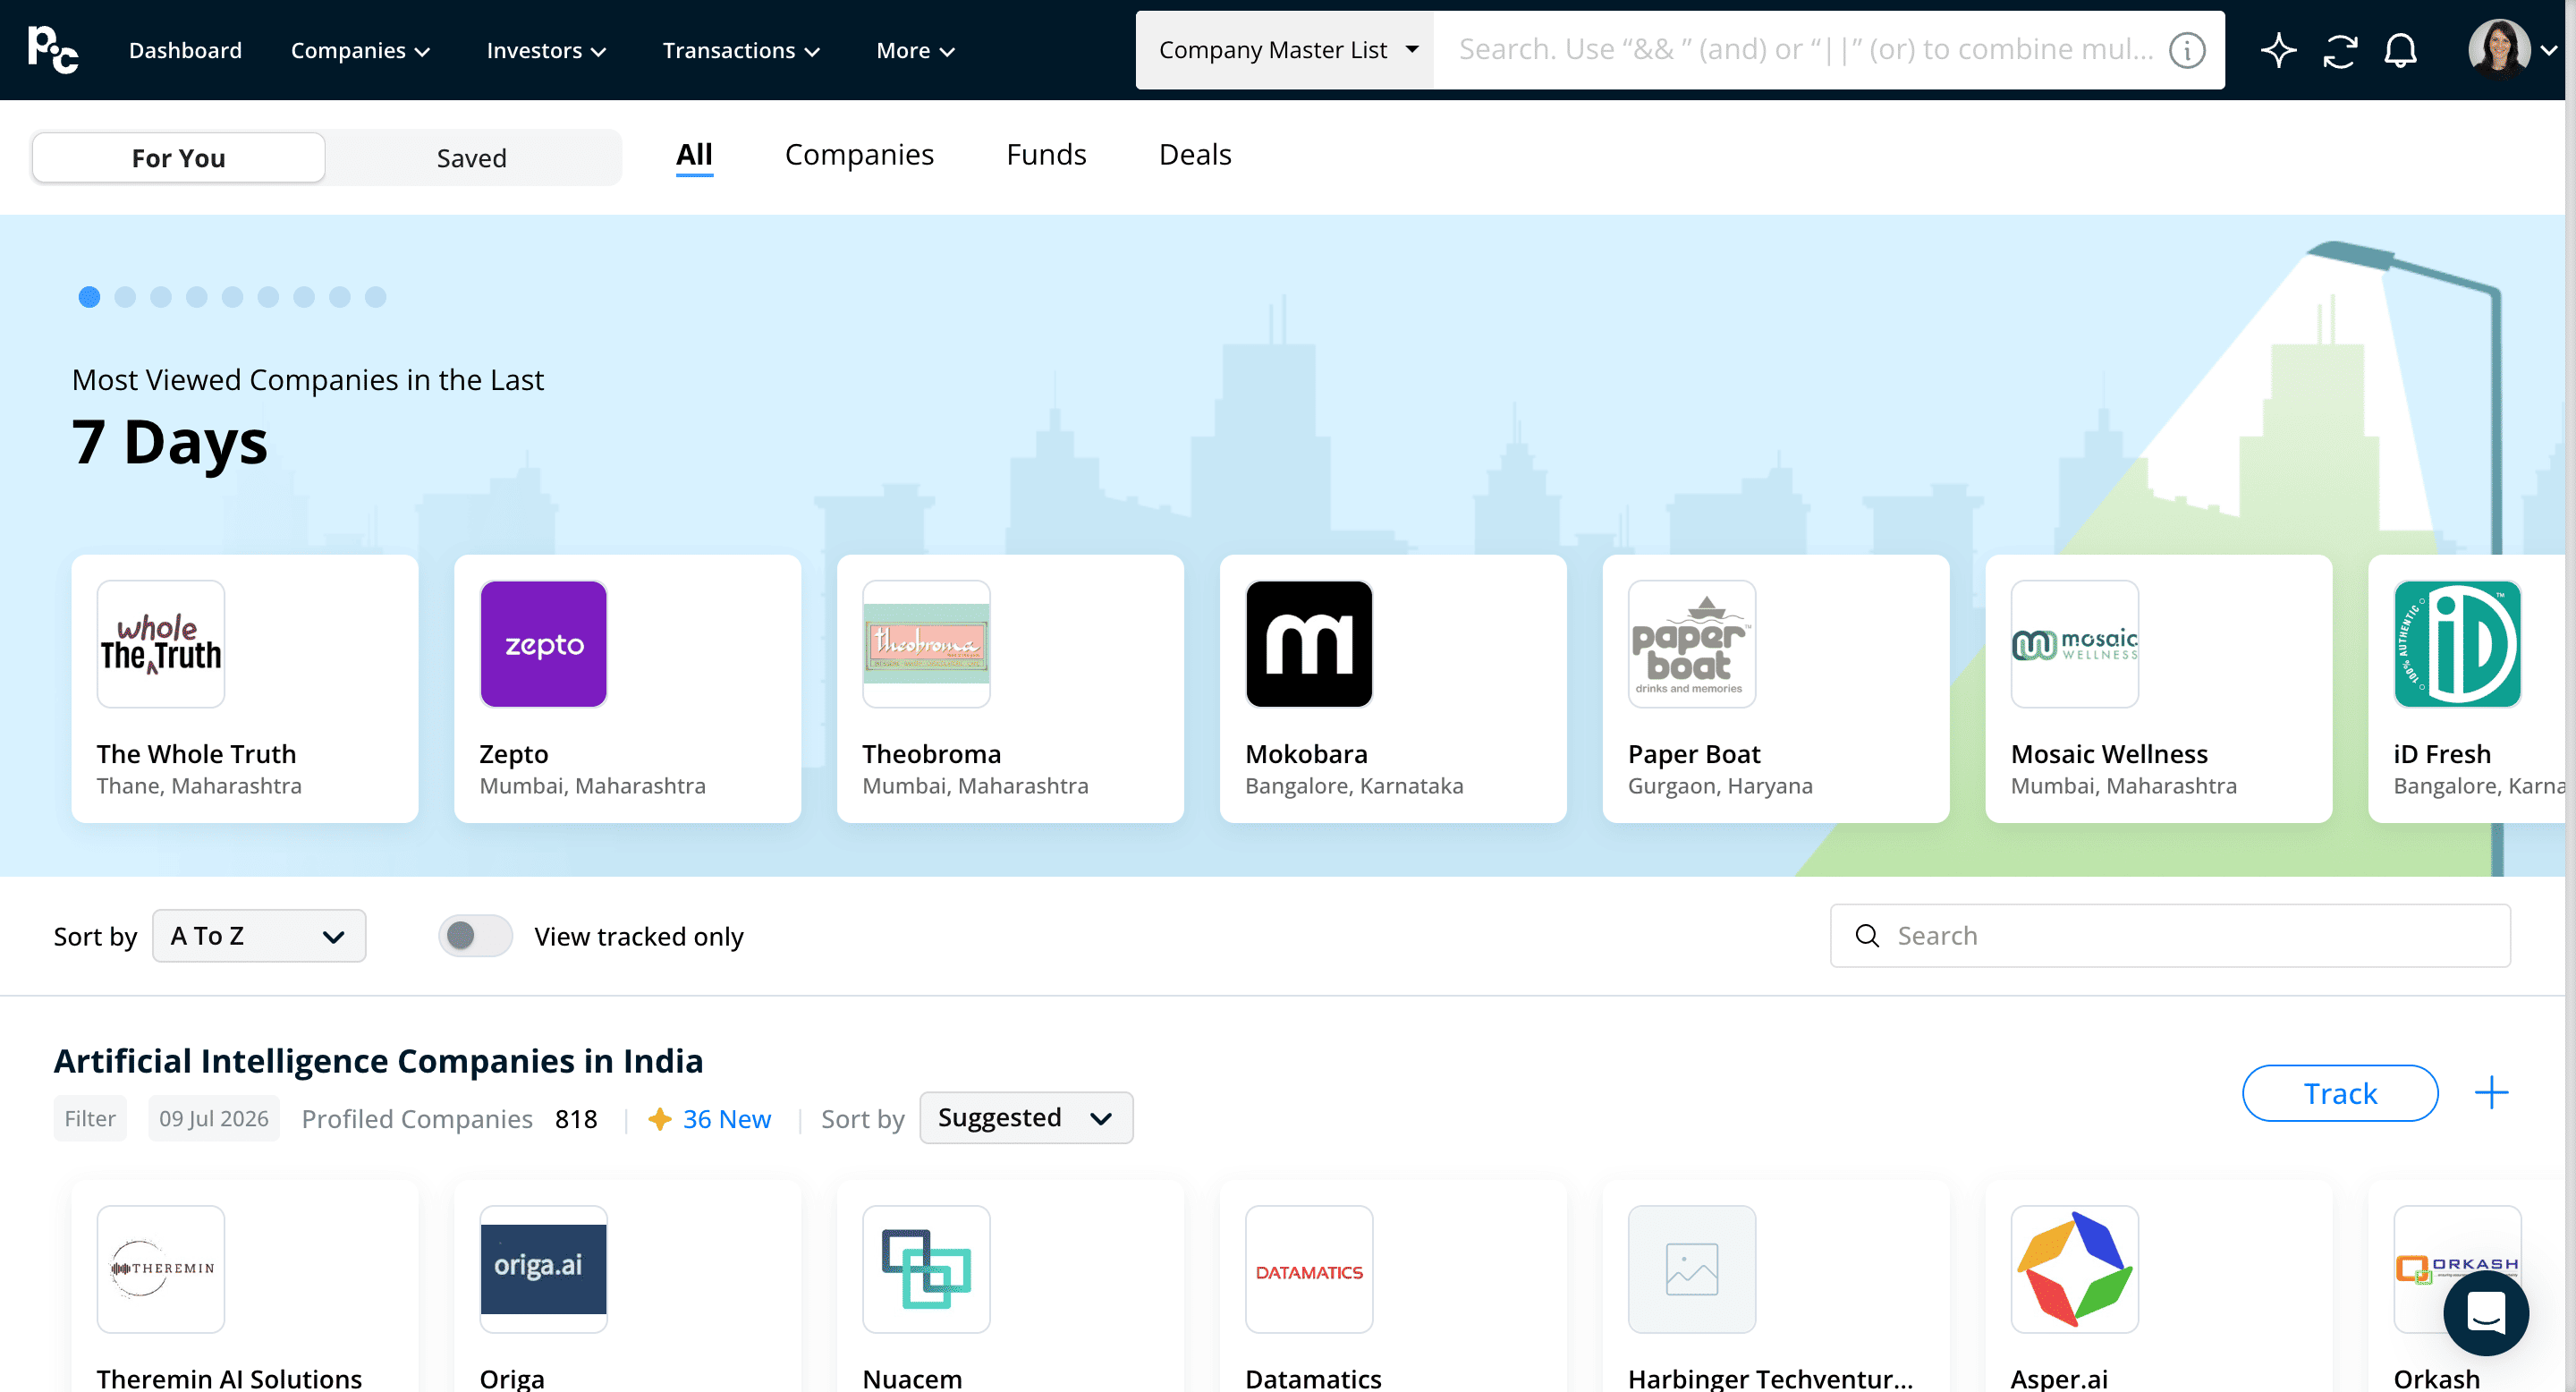Select the All tab
Viewport: 2576px width, 1392px height.
click(x=694, y=155)
